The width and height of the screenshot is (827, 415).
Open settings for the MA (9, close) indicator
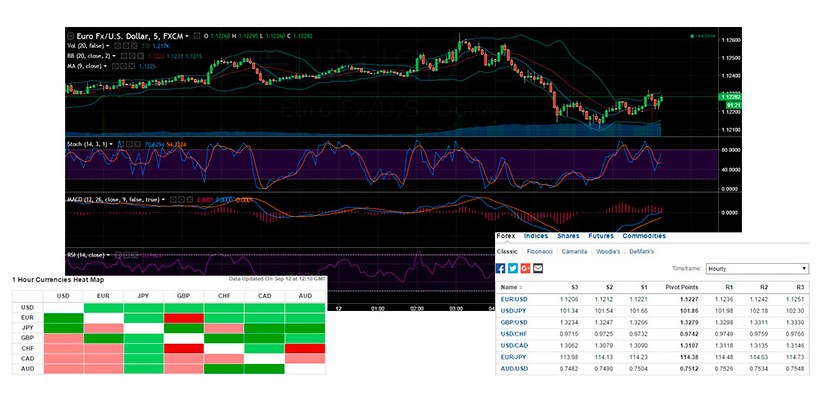pos(123,66)
